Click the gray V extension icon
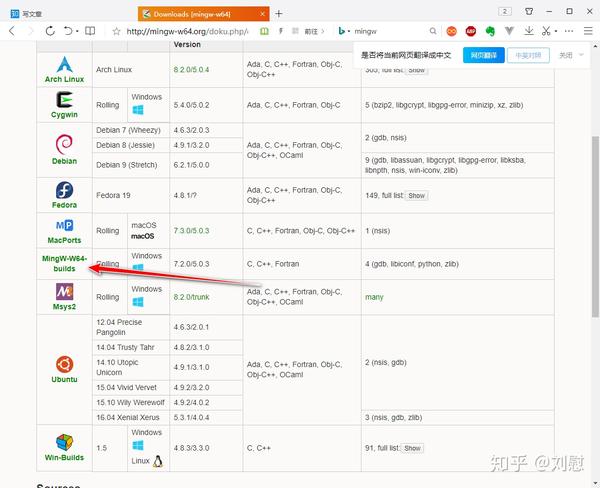Viewport: 600px width, 488px height. click(509, 31)
